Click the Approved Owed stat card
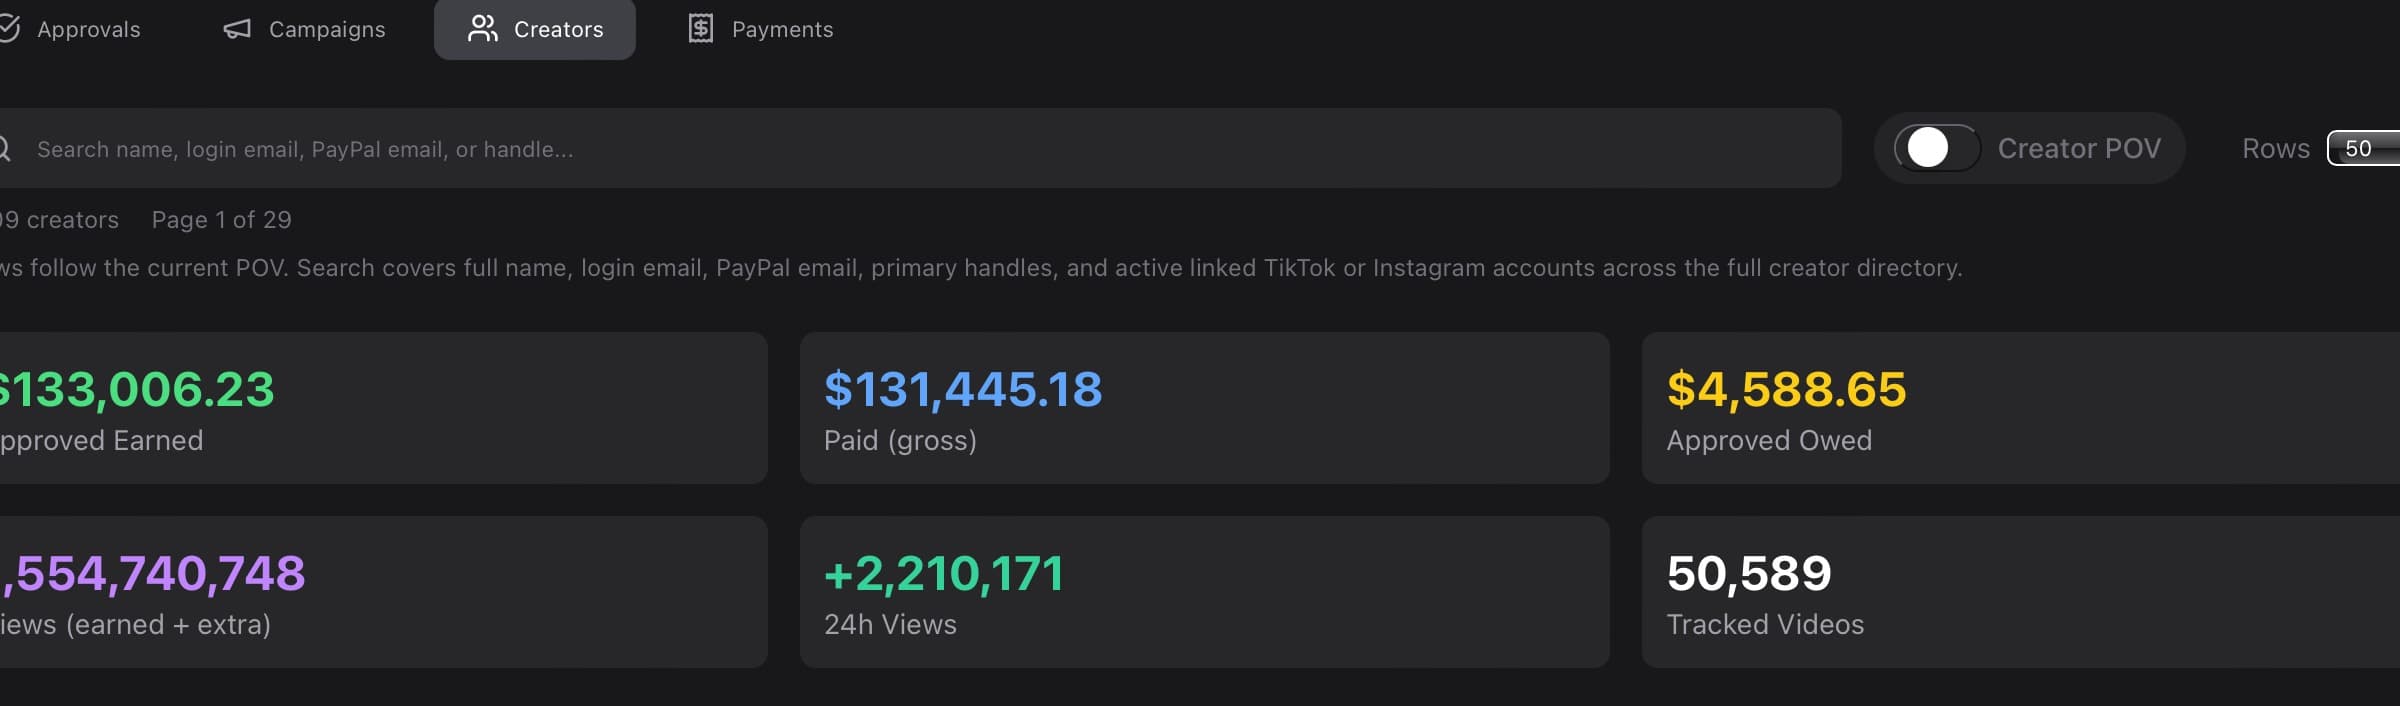The height and width of the screenshot is (706, 2400). 2020,408
